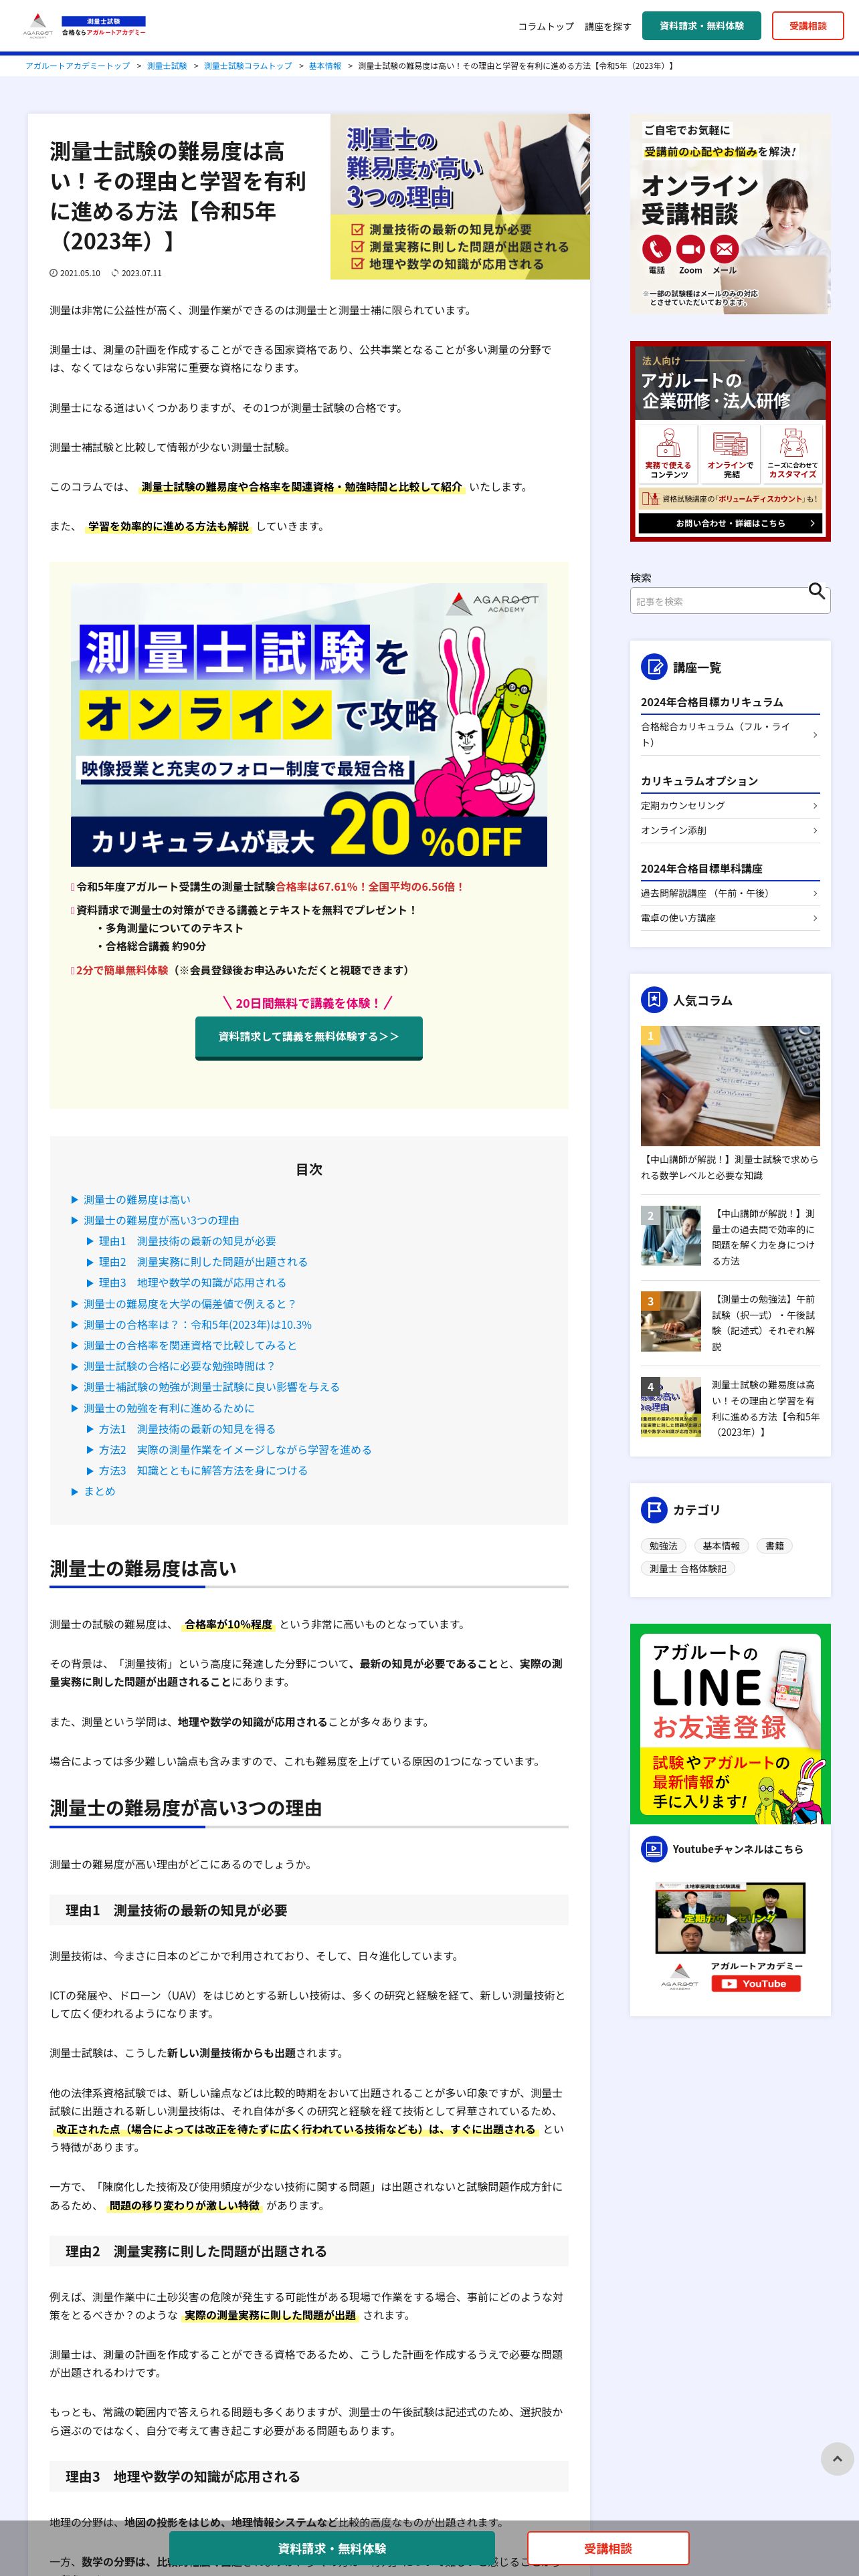
Task: Open chevron beside 定期カウンセリング
Action: tap(815, 806)
